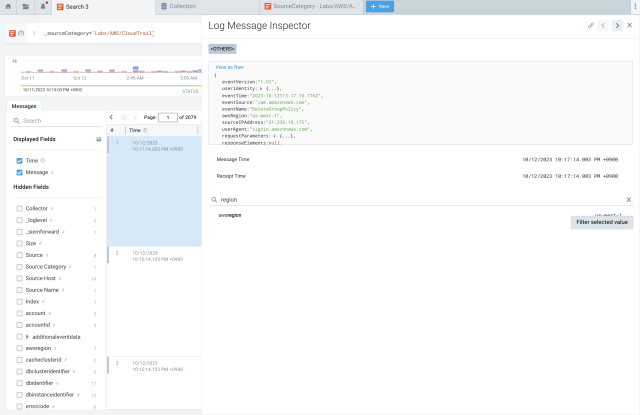Expand the additionaleventdata field
Viewport: 640px width, 415px height.
point(27,337)
